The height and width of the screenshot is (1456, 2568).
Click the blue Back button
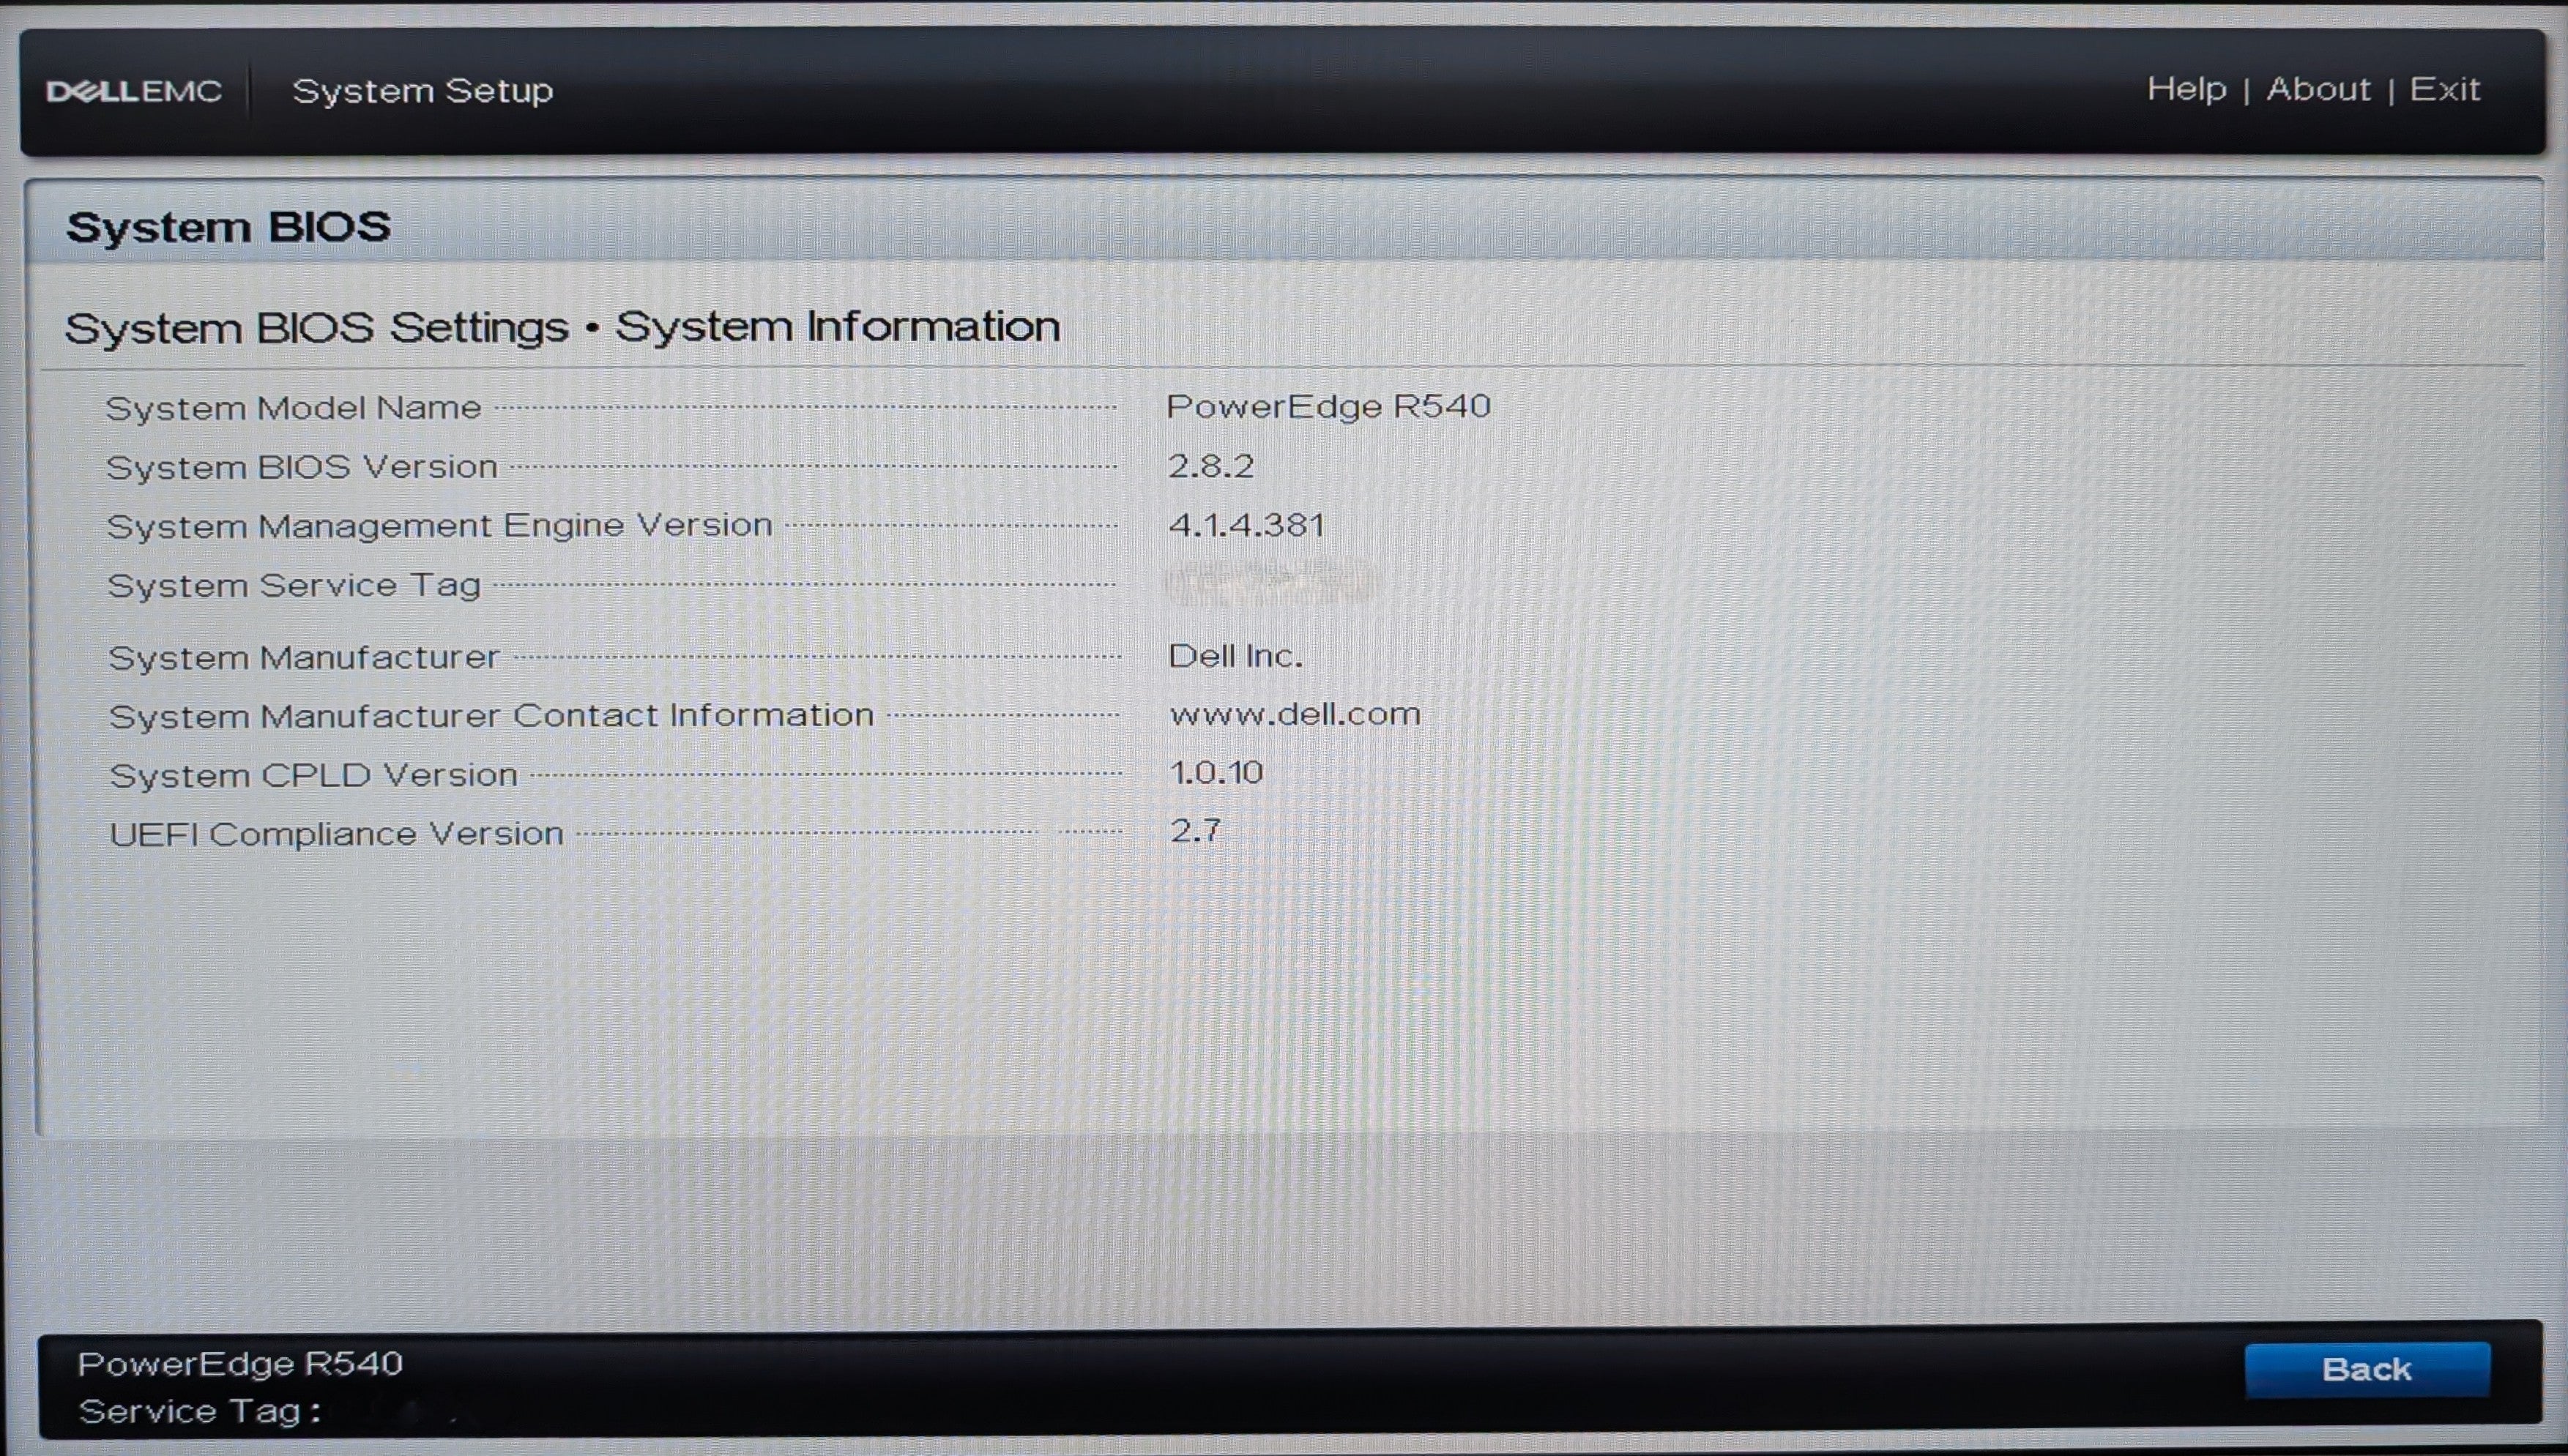click(2367, 1369)
